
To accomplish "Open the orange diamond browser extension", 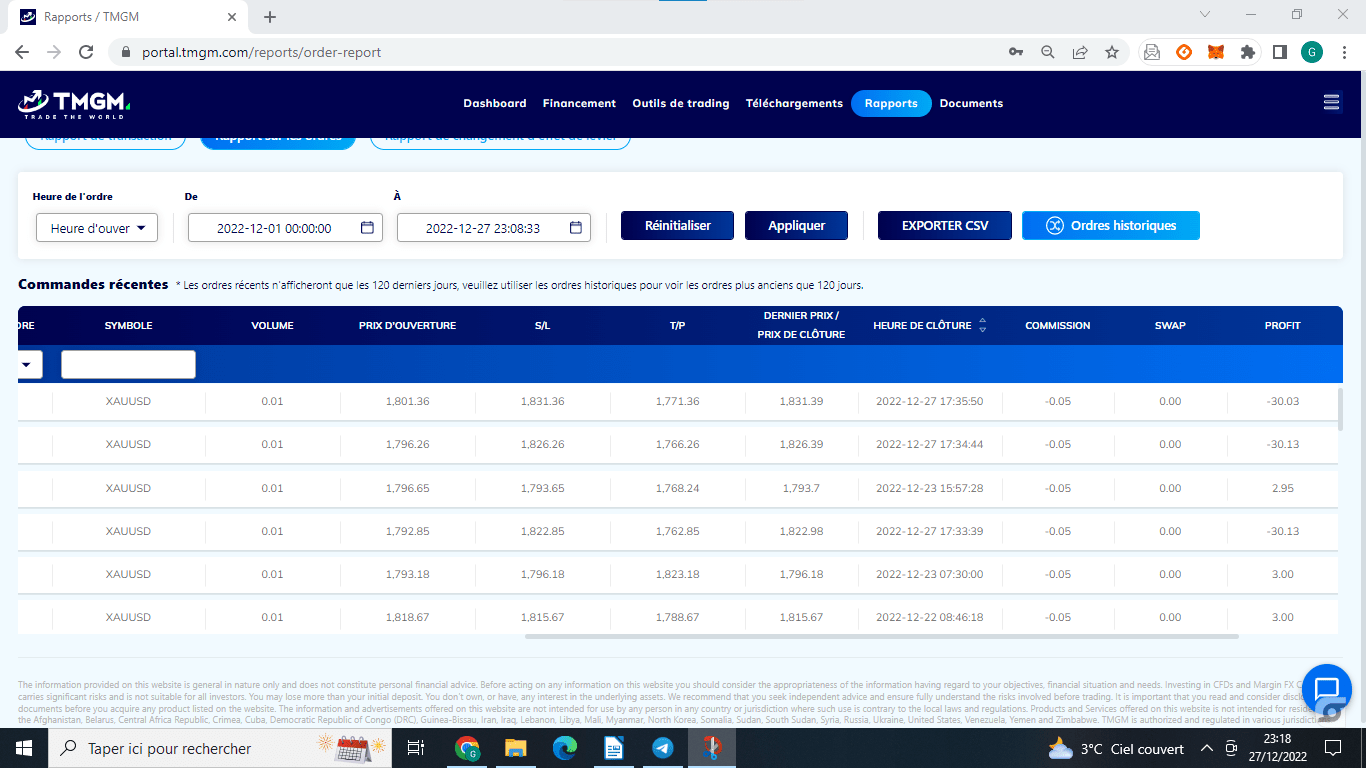I will coord(1184,52).
